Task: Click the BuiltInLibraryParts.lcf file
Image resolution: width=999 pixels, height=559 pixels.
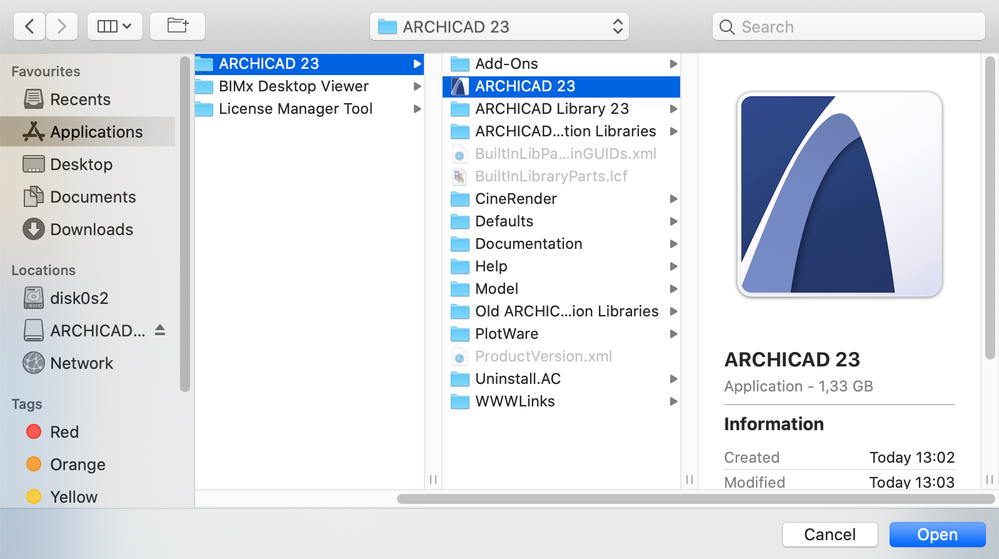Action: 561,176
